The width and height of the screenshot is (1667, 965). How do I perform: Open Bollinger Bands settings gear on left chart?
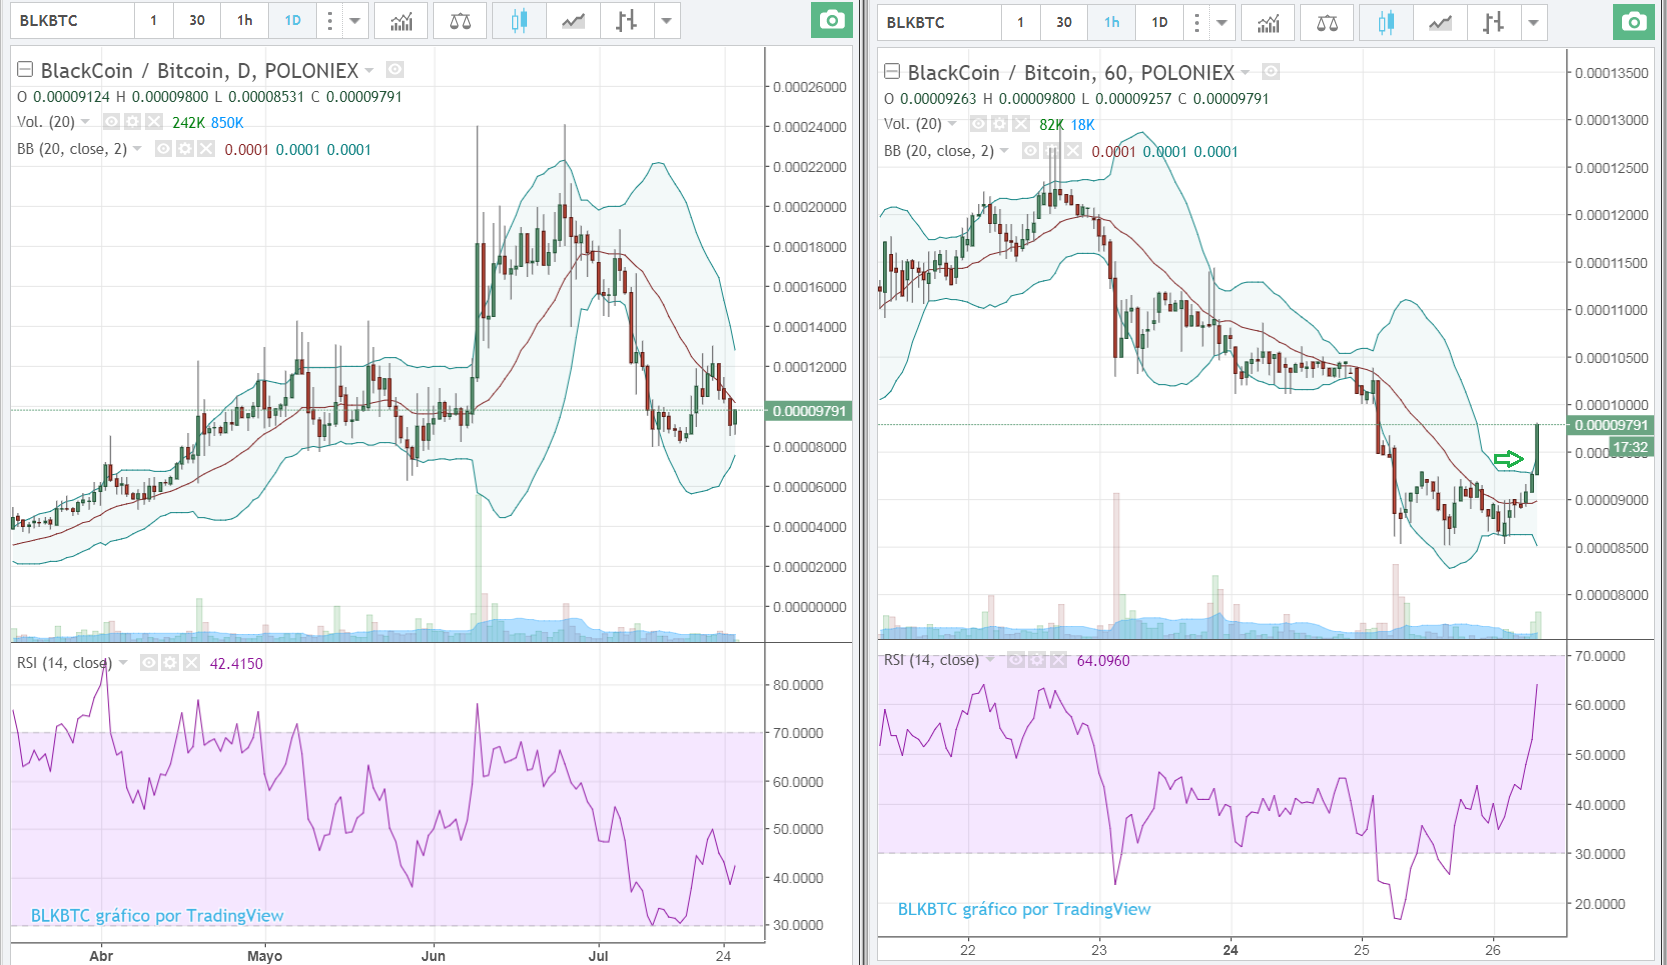(x=184, y=148)
